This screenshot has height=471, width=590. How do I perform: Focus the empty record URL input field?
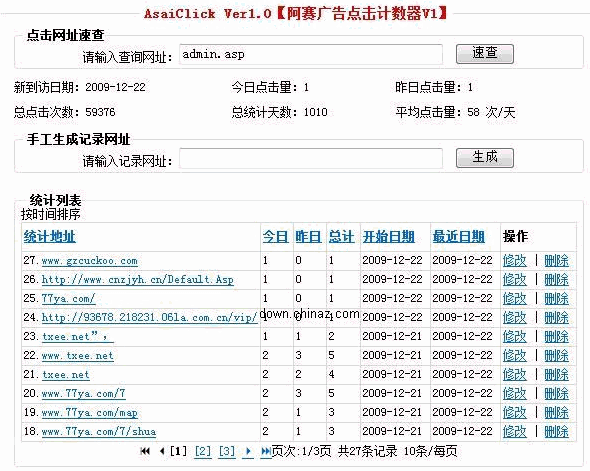point(311,158)
